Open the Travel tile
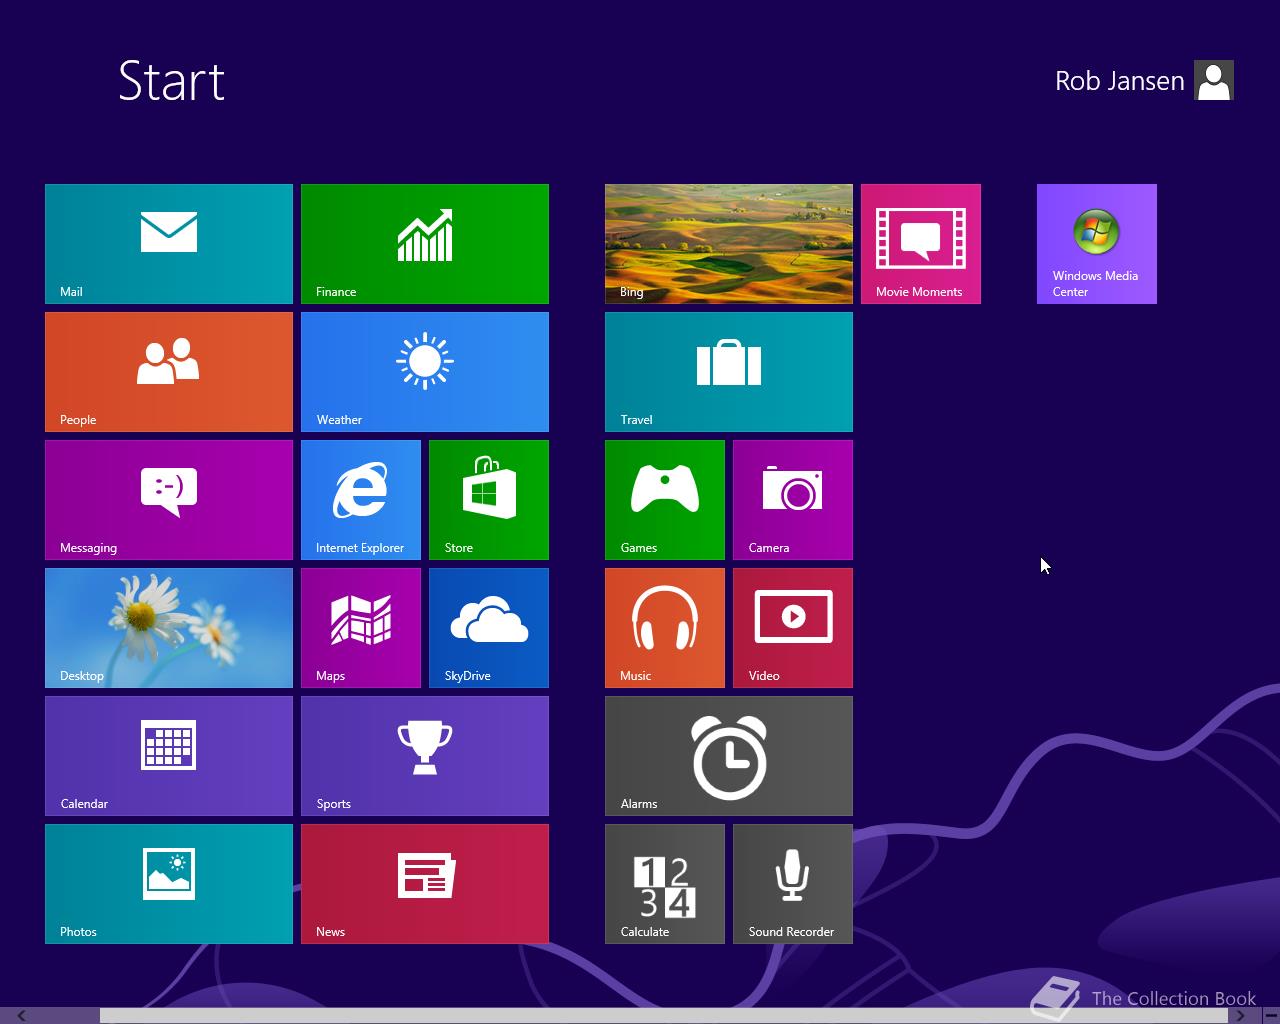 (729, 372)
